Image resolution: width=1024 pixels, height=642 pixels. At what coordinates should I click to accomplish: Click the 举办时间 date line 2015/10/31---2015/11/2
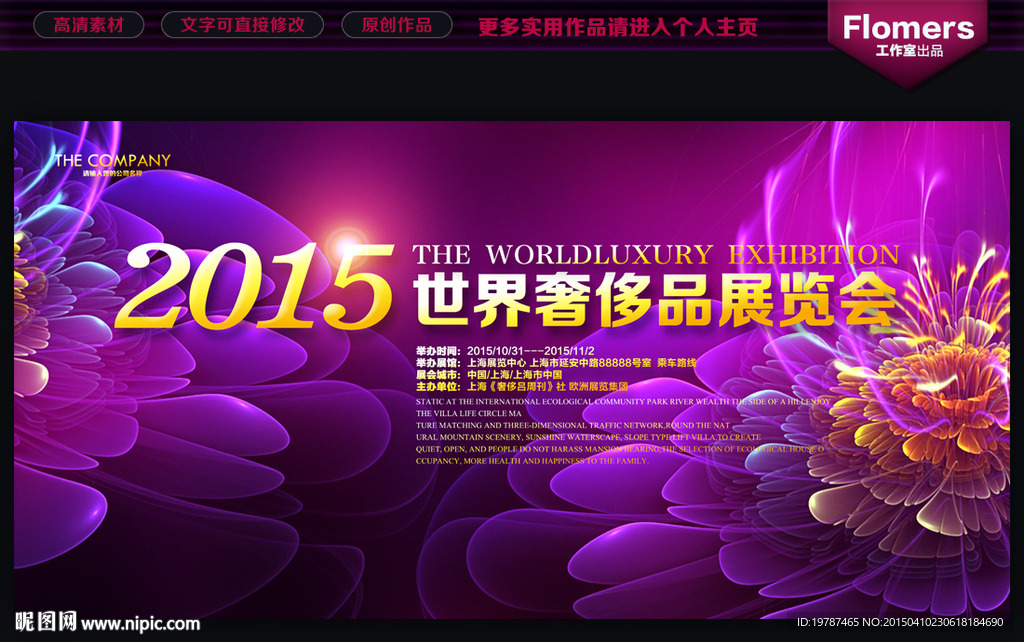pyautogui.click(x=505, y=351)
